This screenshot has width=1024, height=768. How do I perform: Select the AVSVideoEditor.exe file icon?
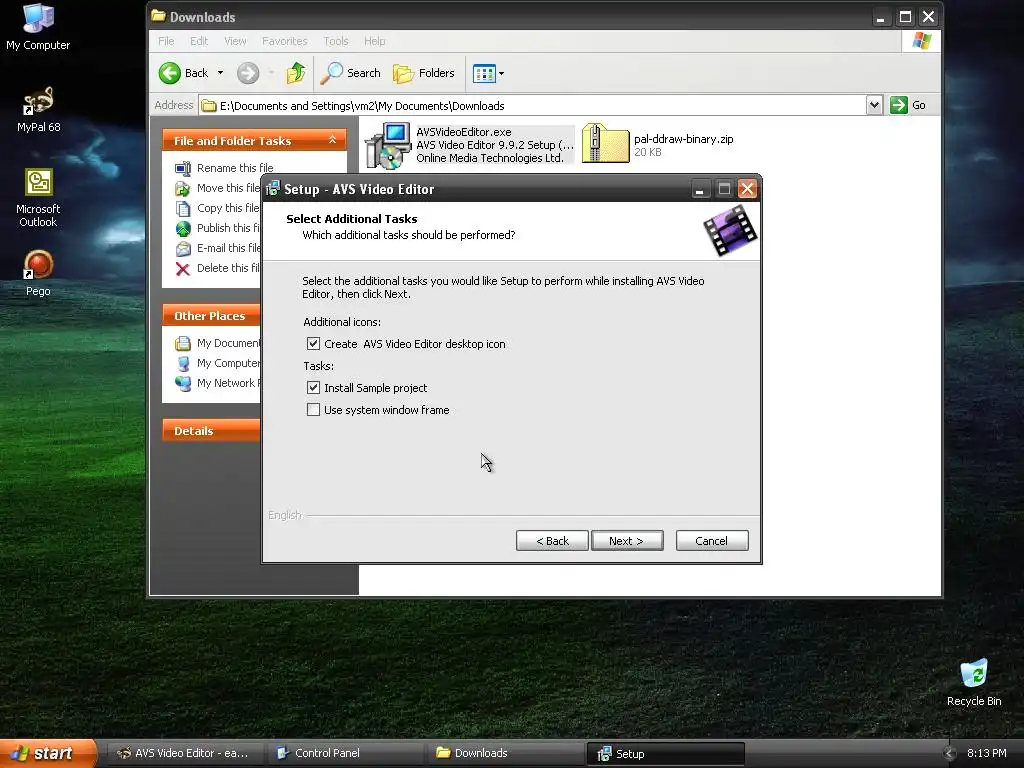tap(387, 145)
